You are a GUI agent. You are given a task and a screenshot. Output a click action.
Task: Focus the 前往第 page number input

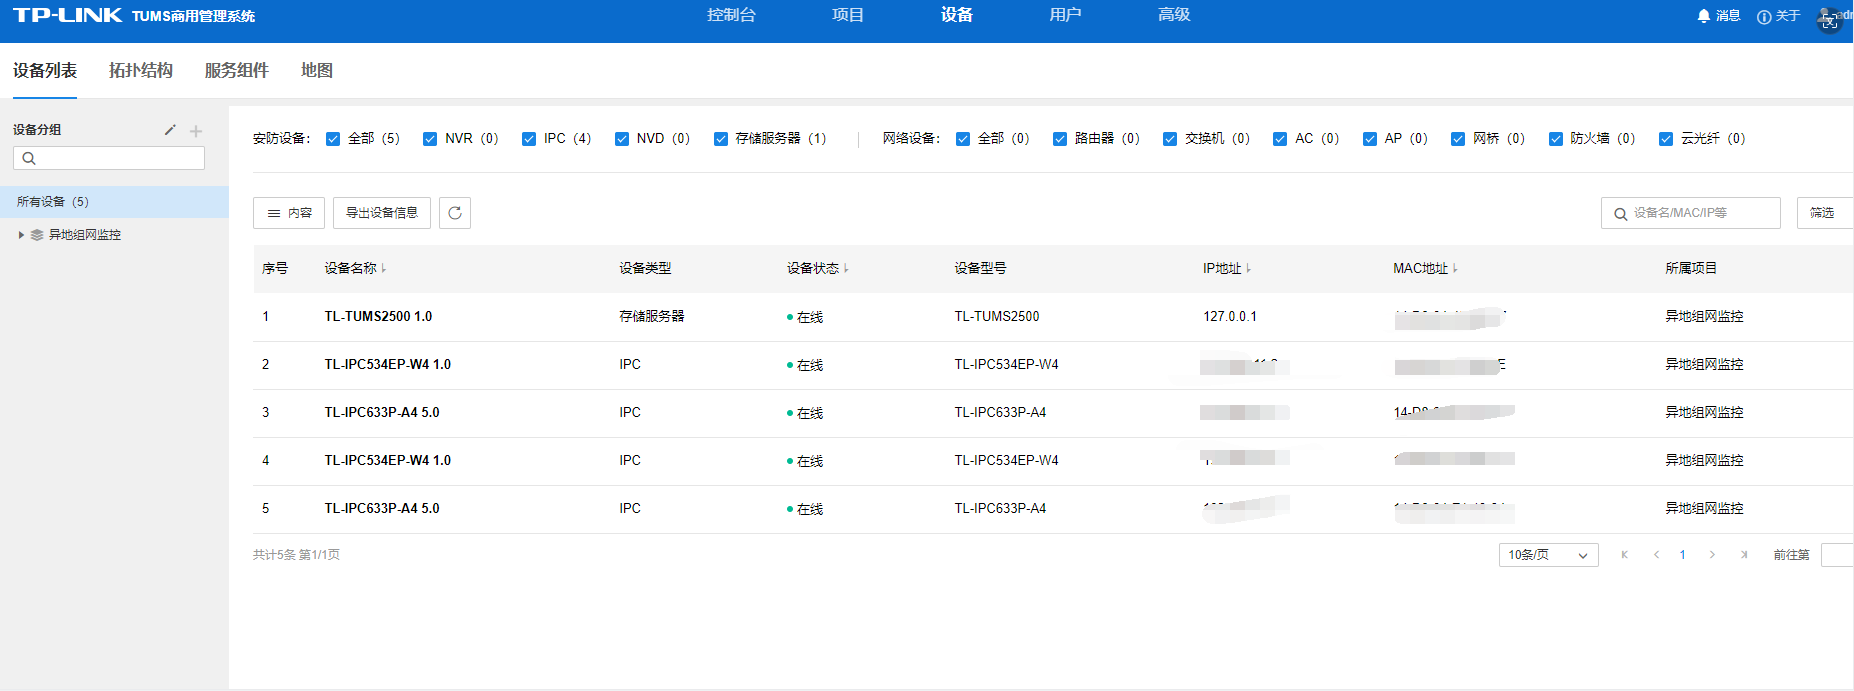(1837, 555)
